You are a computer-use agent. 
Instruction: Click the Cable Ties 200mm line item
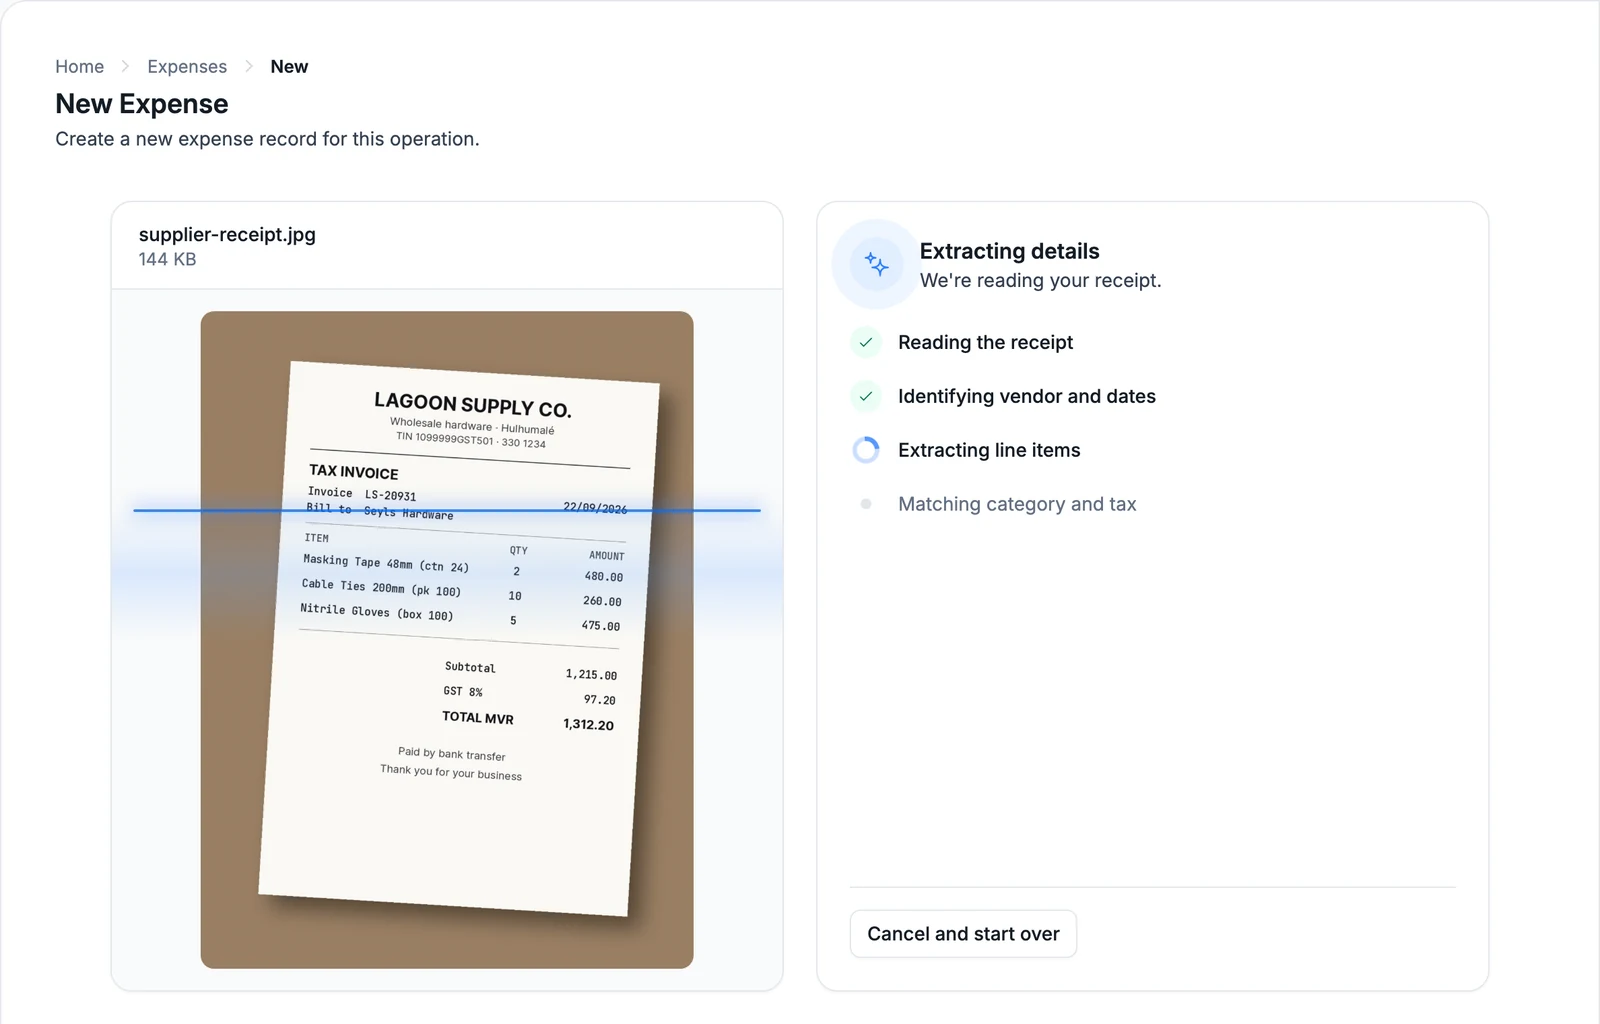click(x=381, y=587)
